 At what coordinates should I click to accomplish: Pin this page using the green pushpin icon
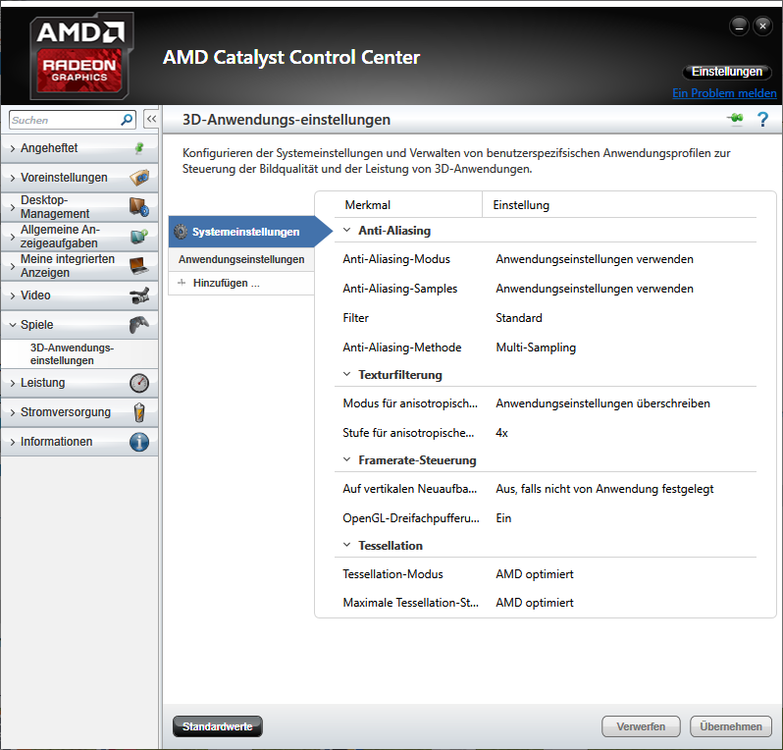[735, 119]
